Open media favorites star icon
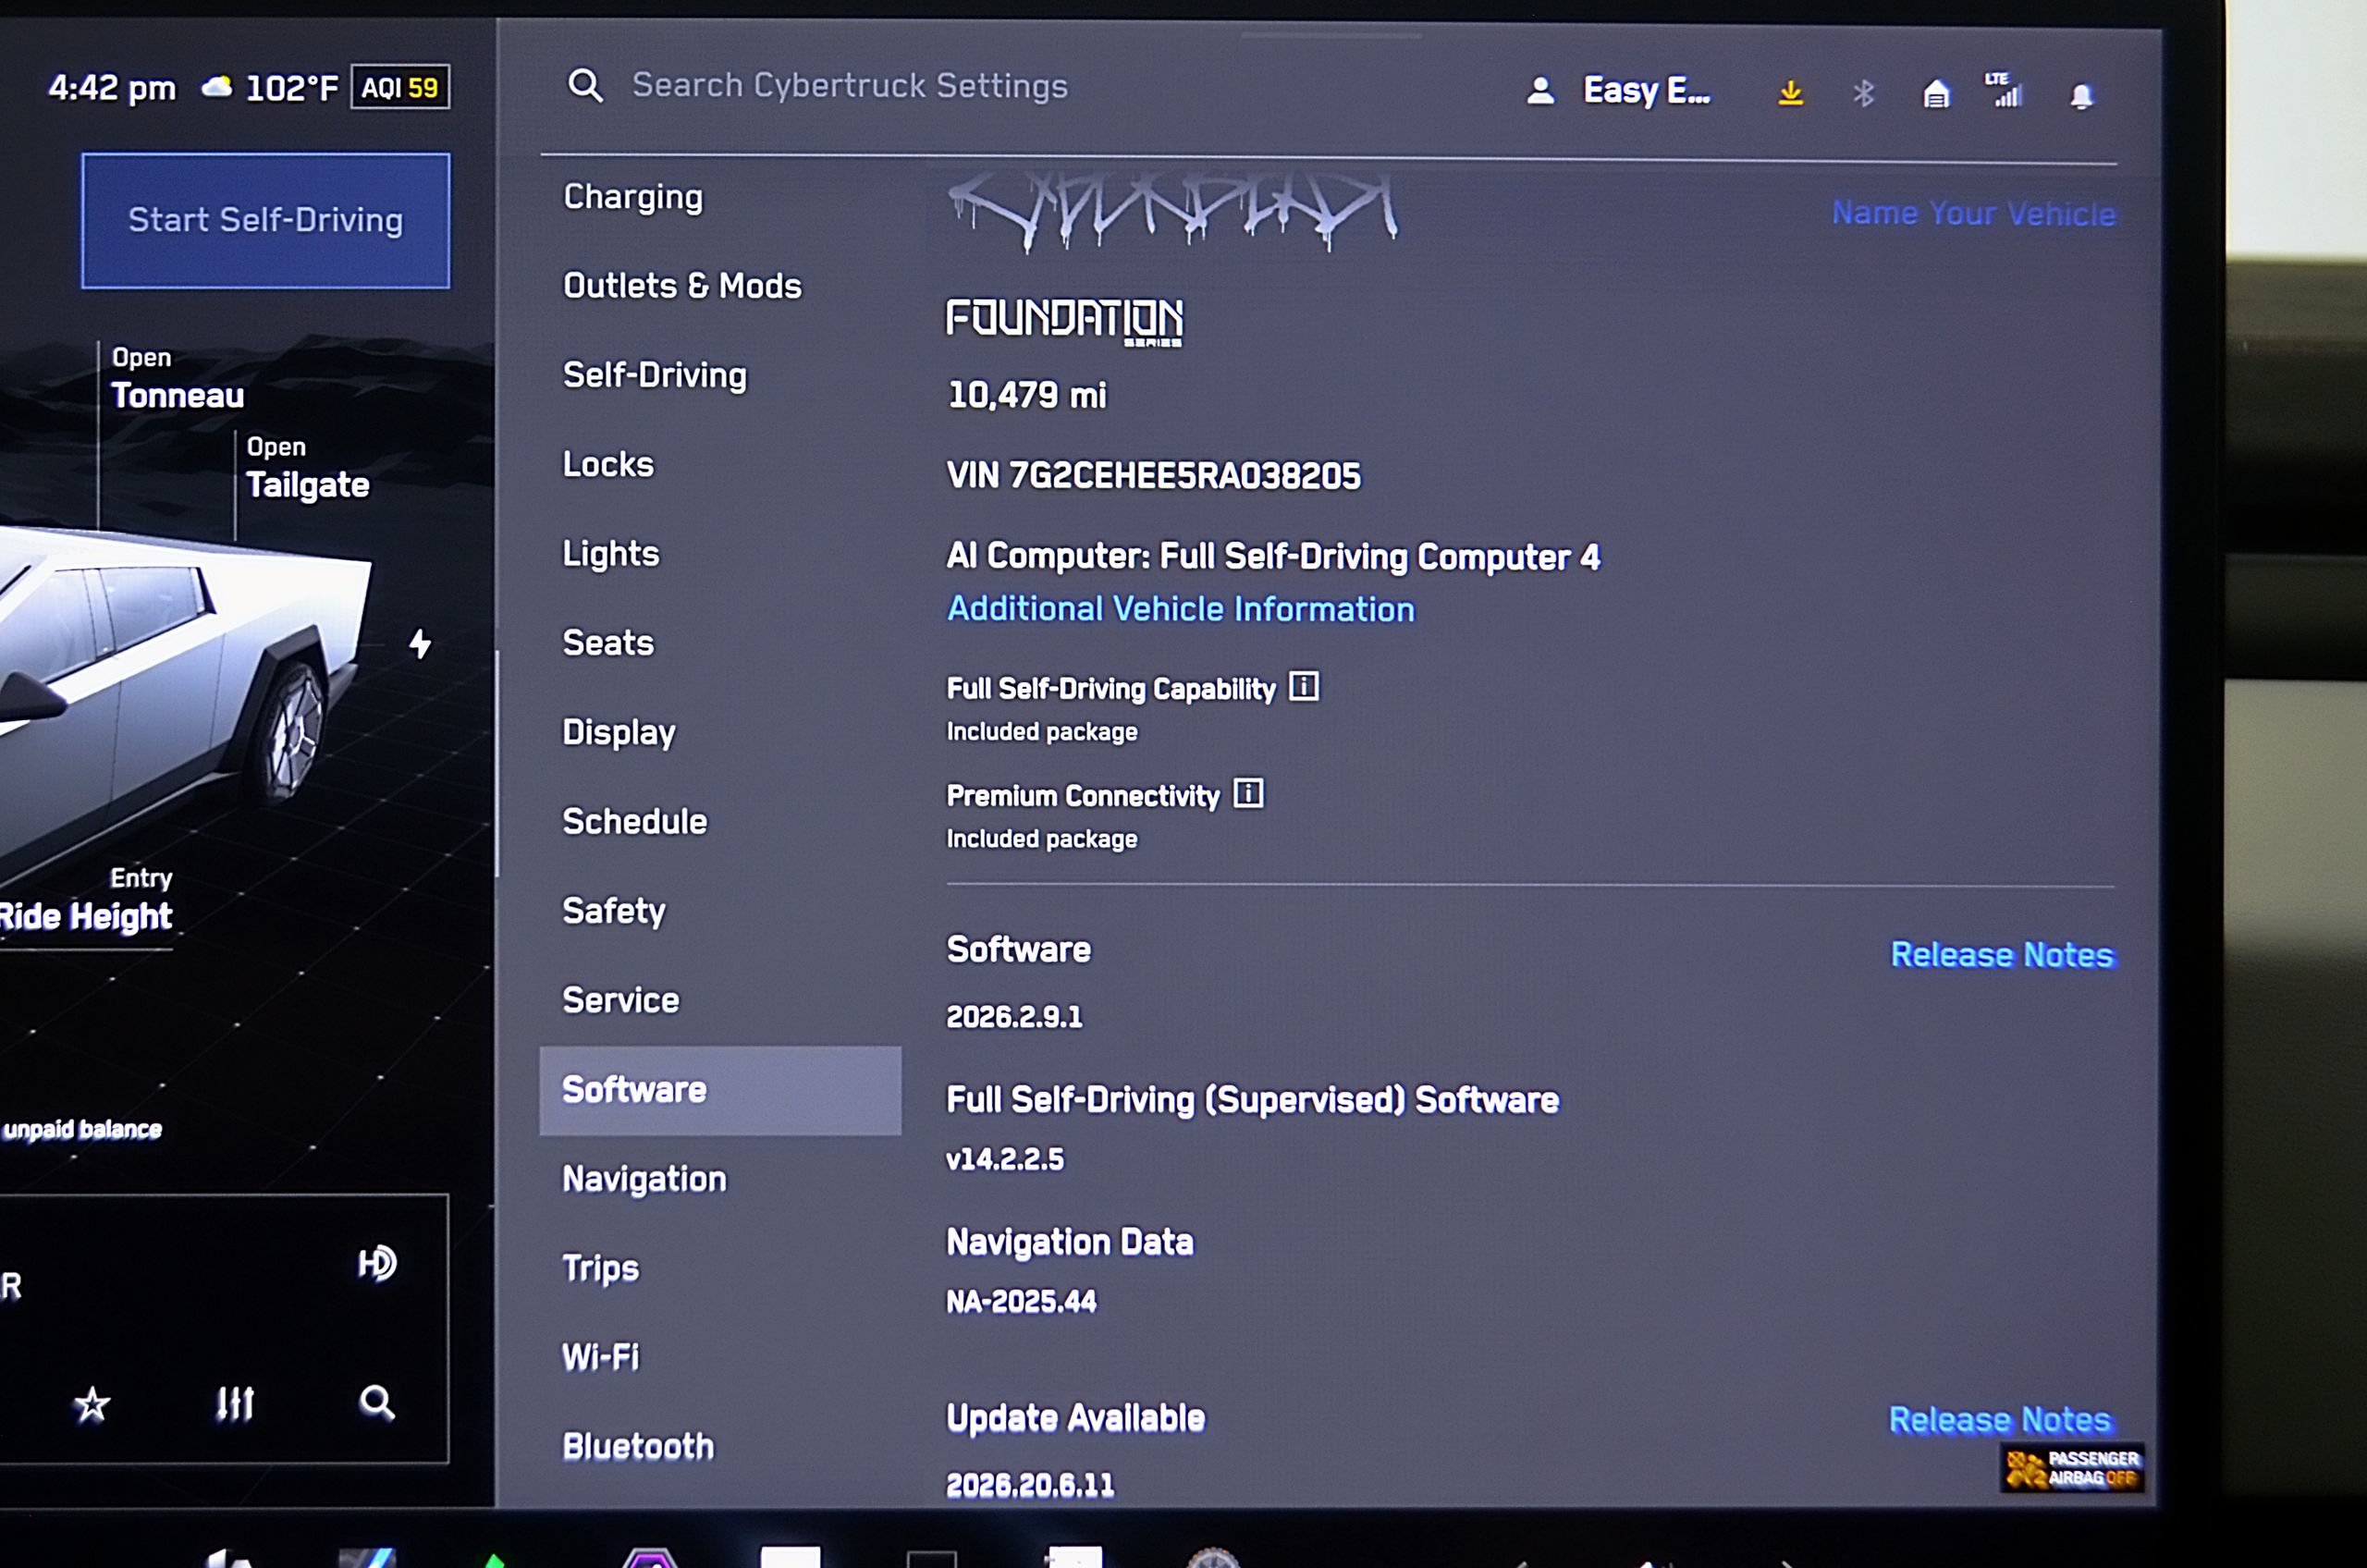The width and height of the screenshot is (2367, 1568). [92, 1404]
